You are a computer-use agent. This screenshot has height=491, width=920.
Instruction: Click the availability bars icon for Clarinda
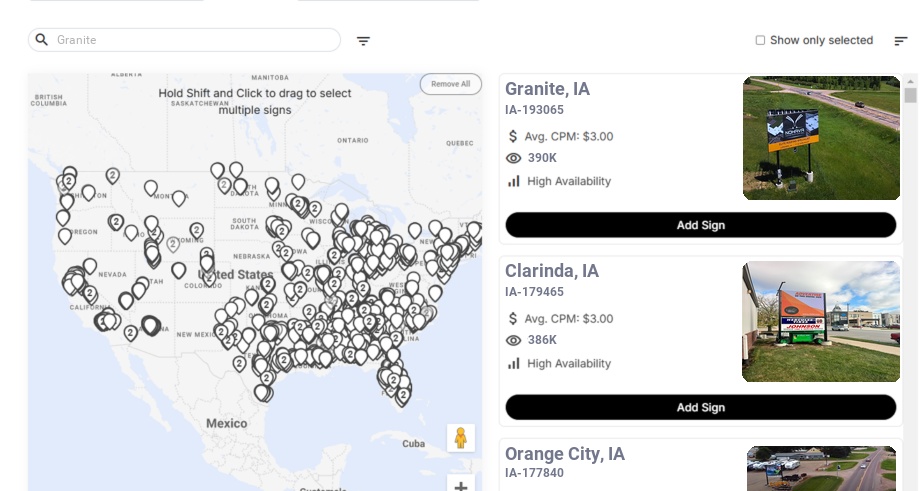coord(514,363)
